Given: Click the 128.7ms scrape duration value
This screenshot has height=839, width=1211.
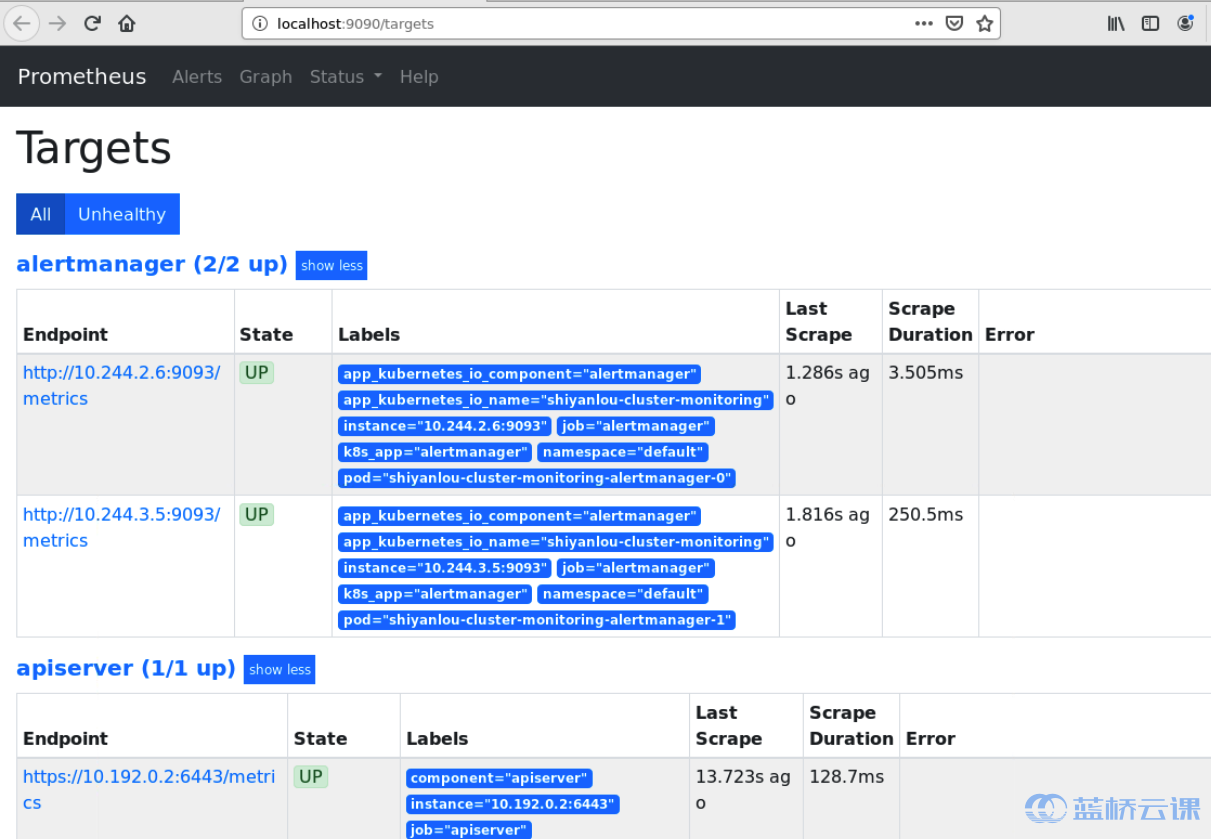Looking at the screenshot, I should point(847,777).
